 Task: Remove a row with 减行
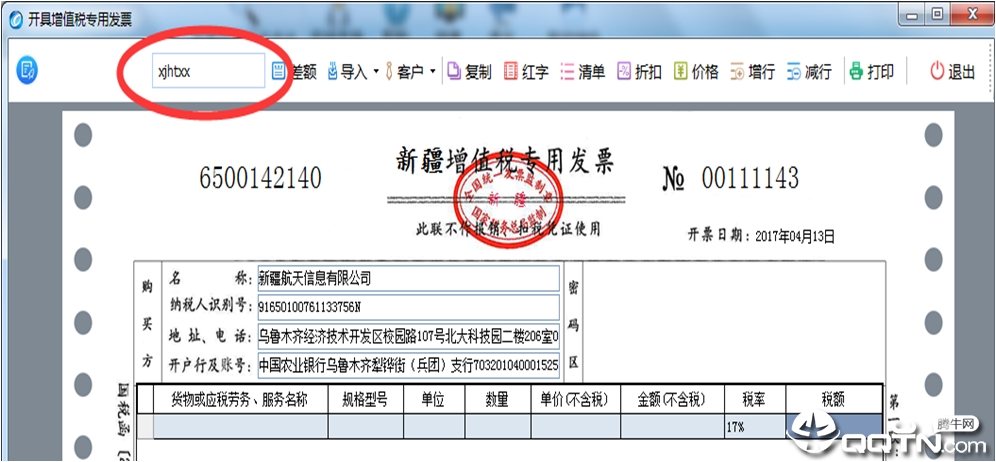click(x=809, y=71)
